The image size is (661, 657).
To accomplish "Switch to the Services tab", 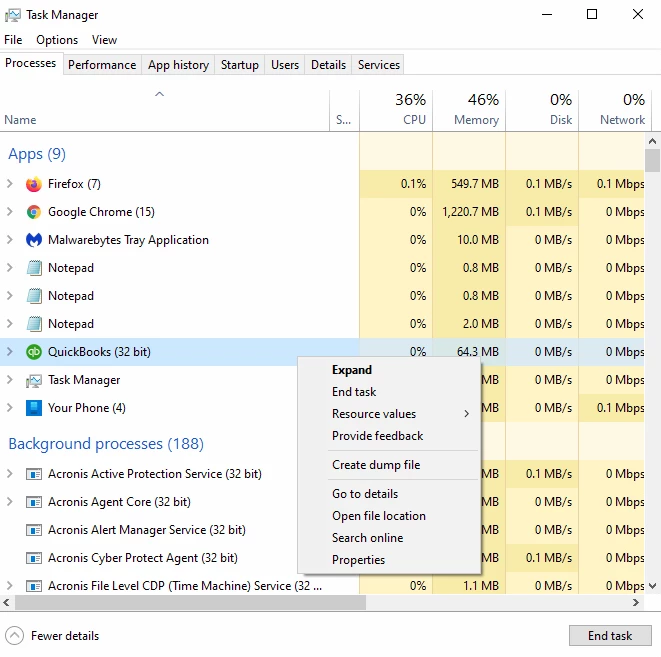I will click(x=379, y=65).
